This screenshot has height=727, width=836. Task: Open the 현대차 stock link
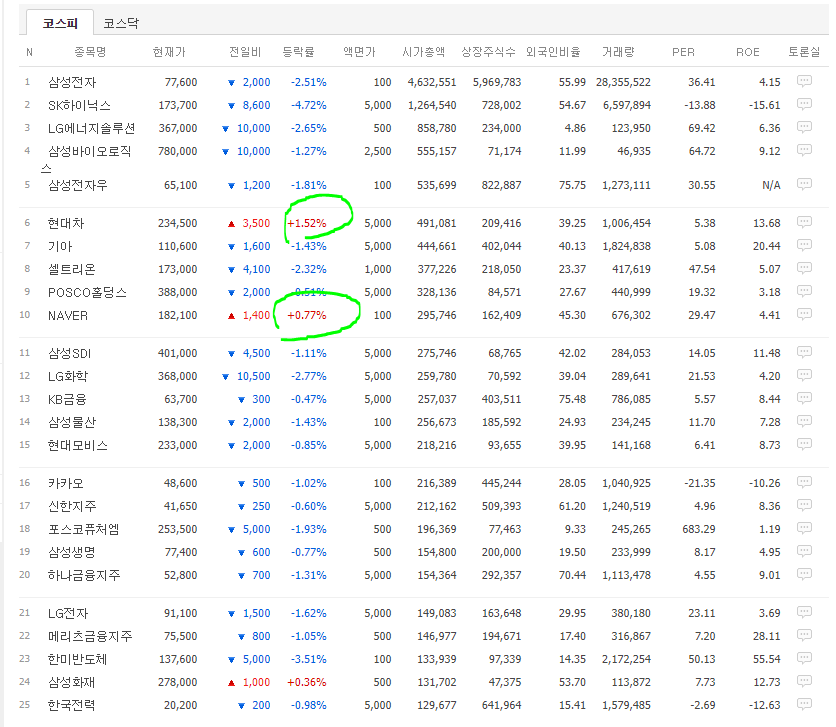(66, 223)
